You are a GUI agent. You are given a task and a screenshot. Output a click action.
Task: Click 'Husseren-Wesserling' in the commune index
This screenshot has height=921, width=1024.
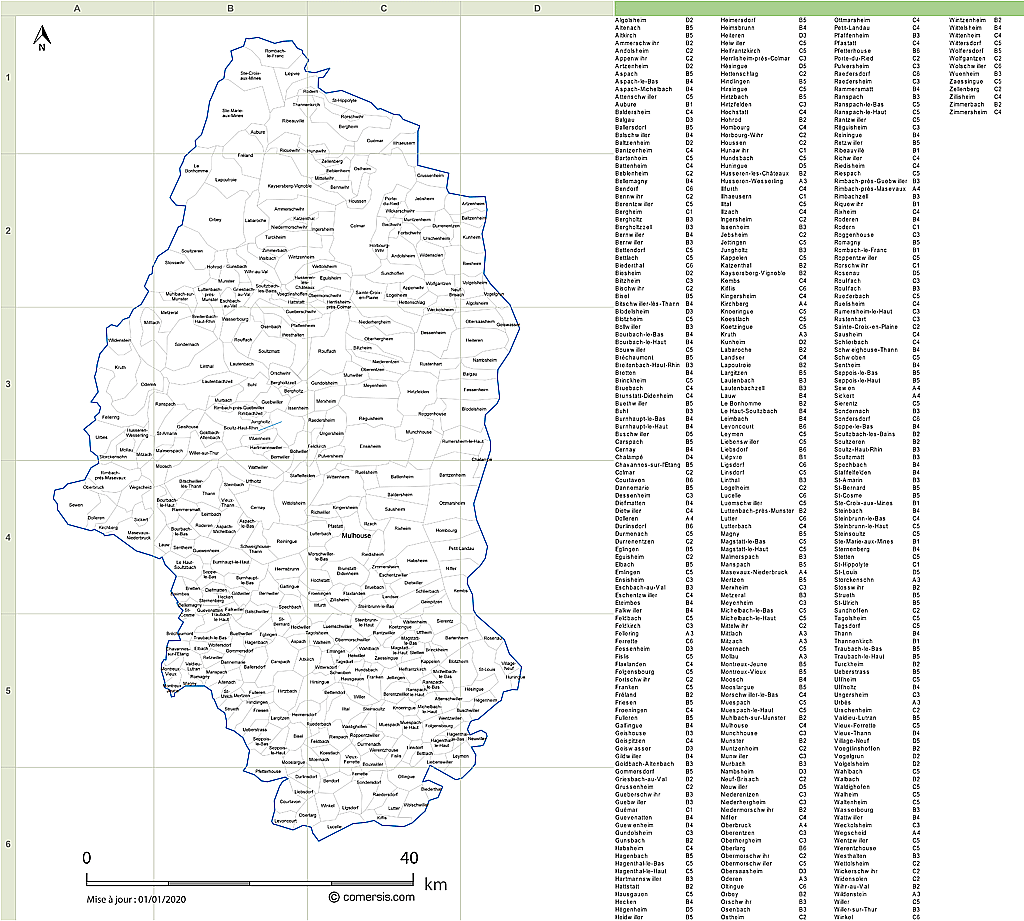(x=752, y=182)
